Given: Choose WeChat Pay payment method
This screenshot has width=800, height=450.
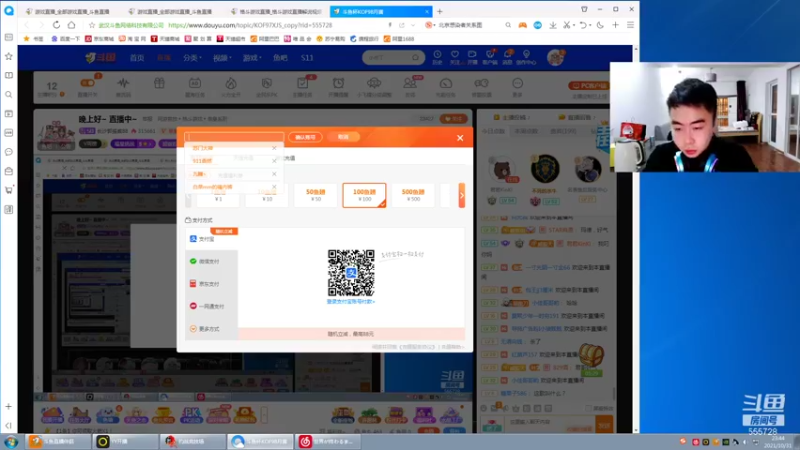Looking at the screenshot, I should point(211,261).
